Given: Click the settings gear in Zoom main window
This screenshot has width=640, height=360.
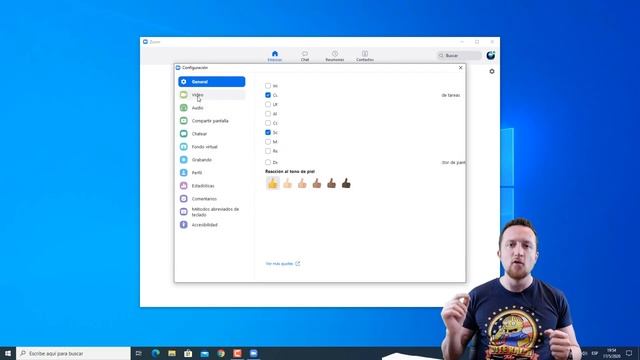Looking at the screenshot, I should pyautogui.click(x=492, y=71).
